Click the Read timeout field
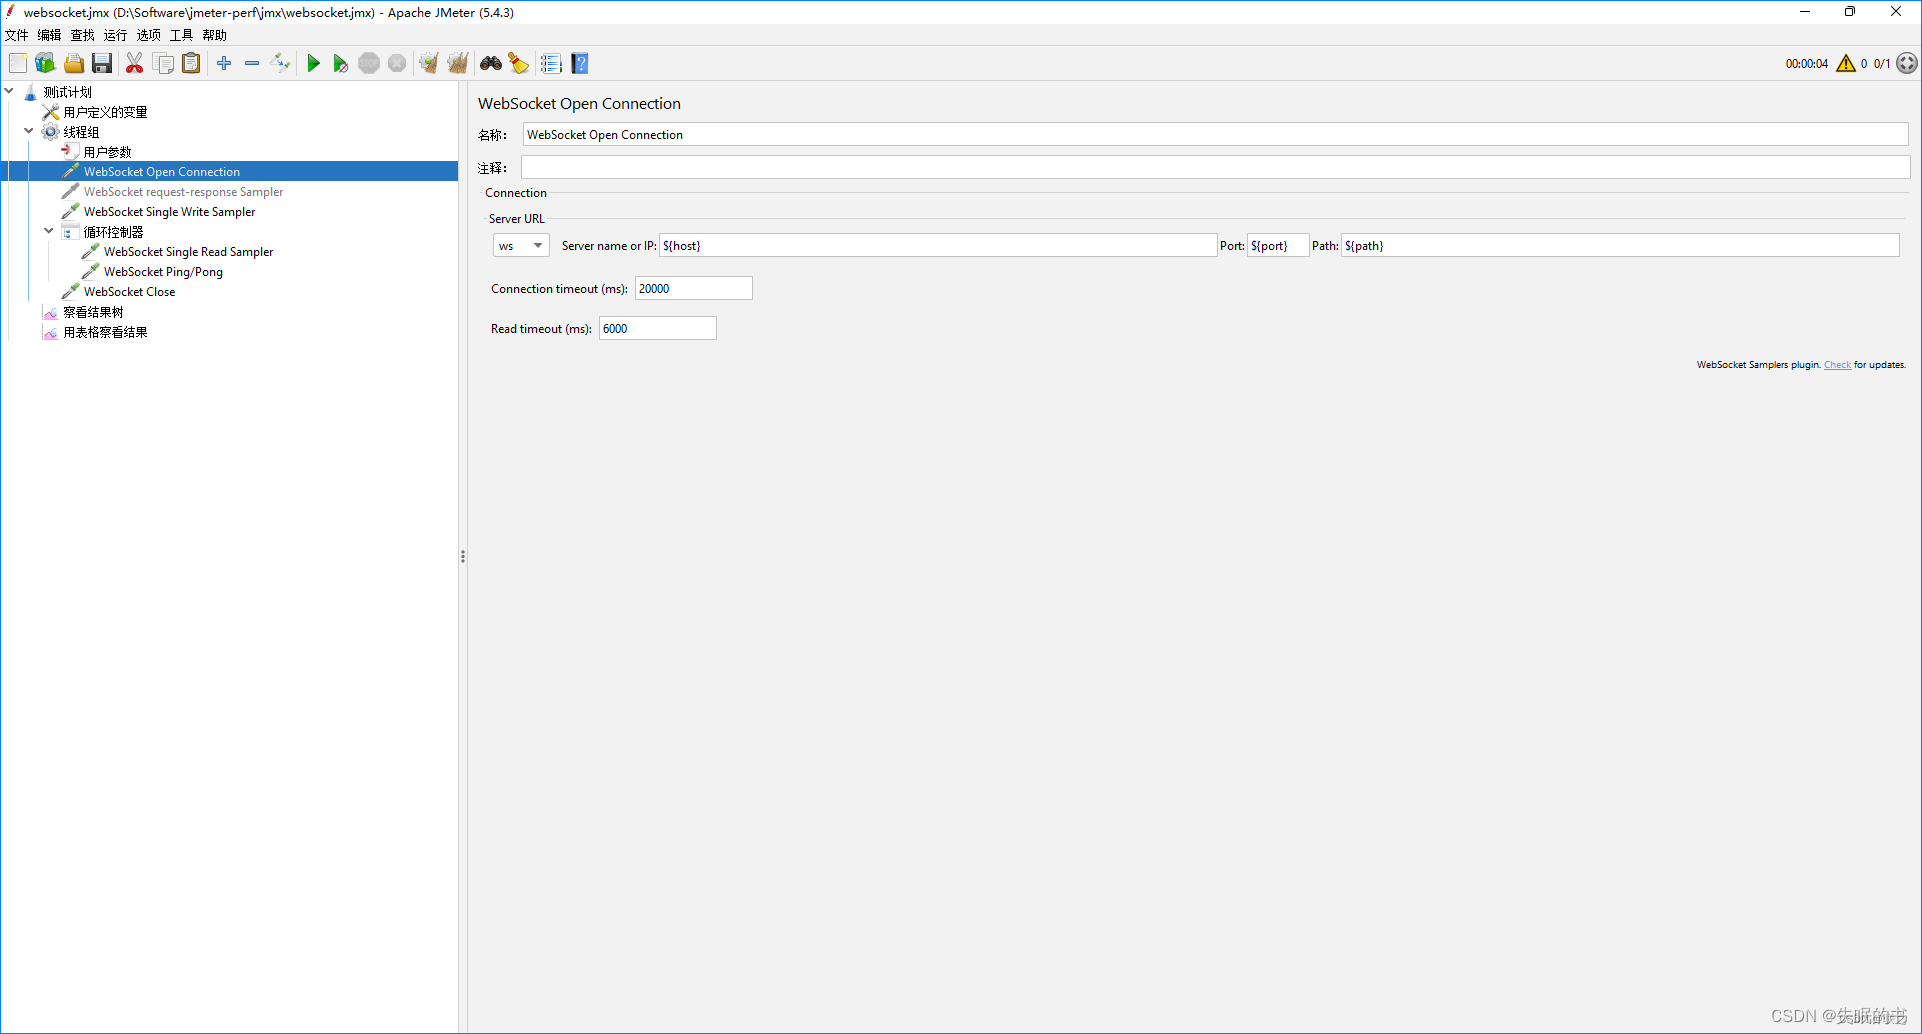 coord(657,329)
